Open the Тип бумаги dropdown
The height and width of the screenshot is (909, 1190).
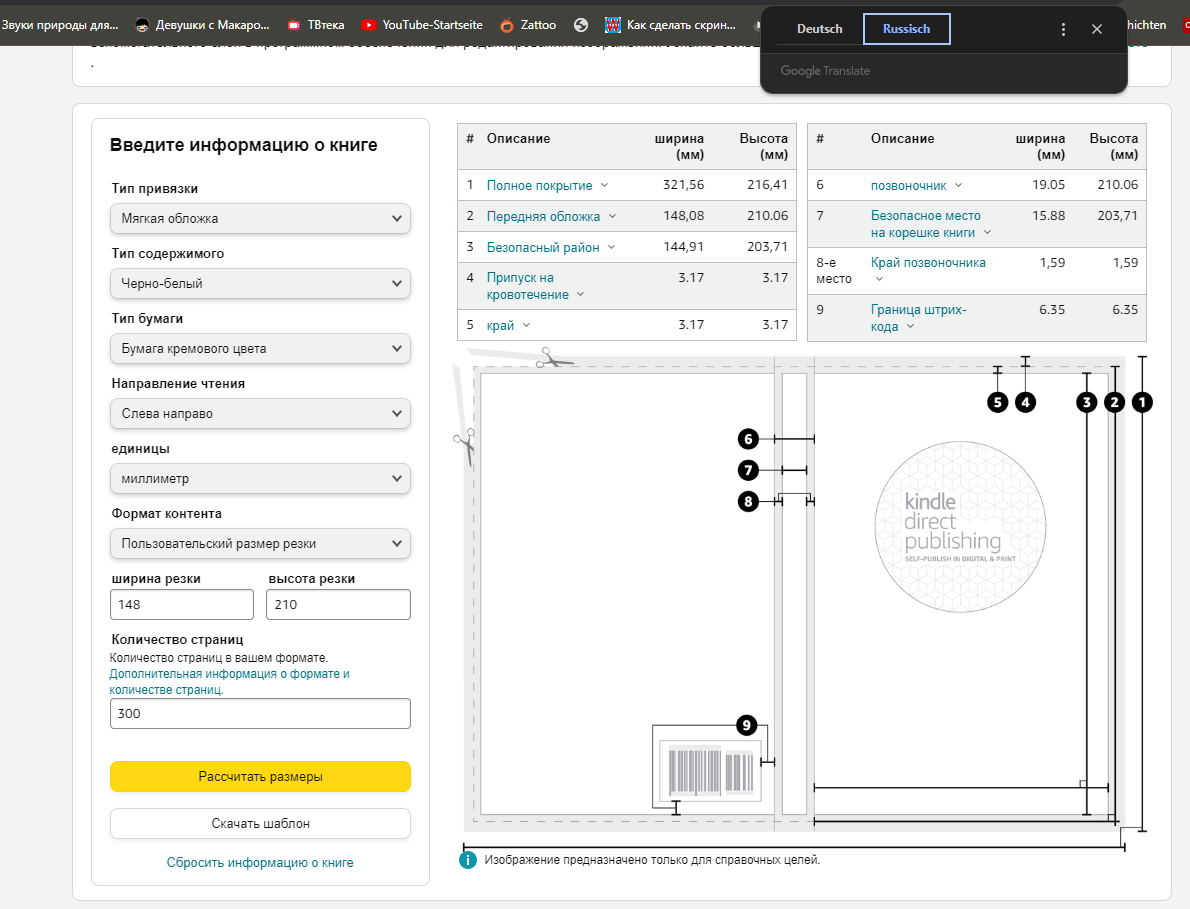pos(260,348)
